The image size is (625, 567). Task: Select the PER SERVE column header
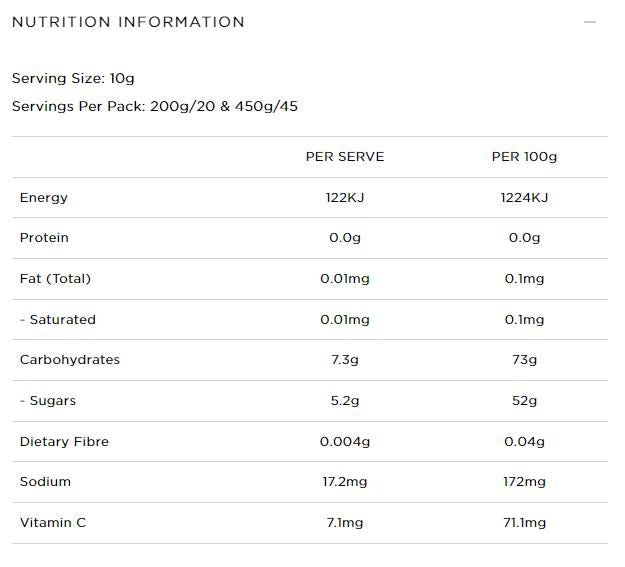(345, 157)
